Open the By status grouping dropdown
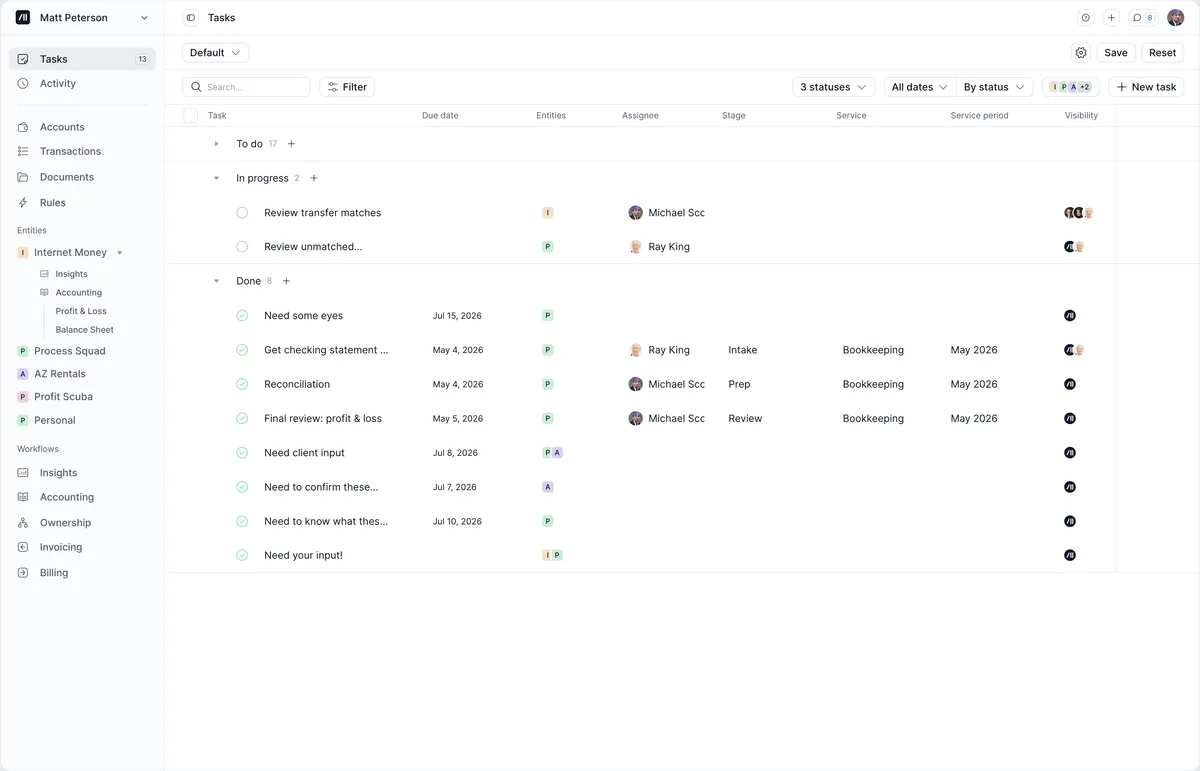 click(994, 87)
